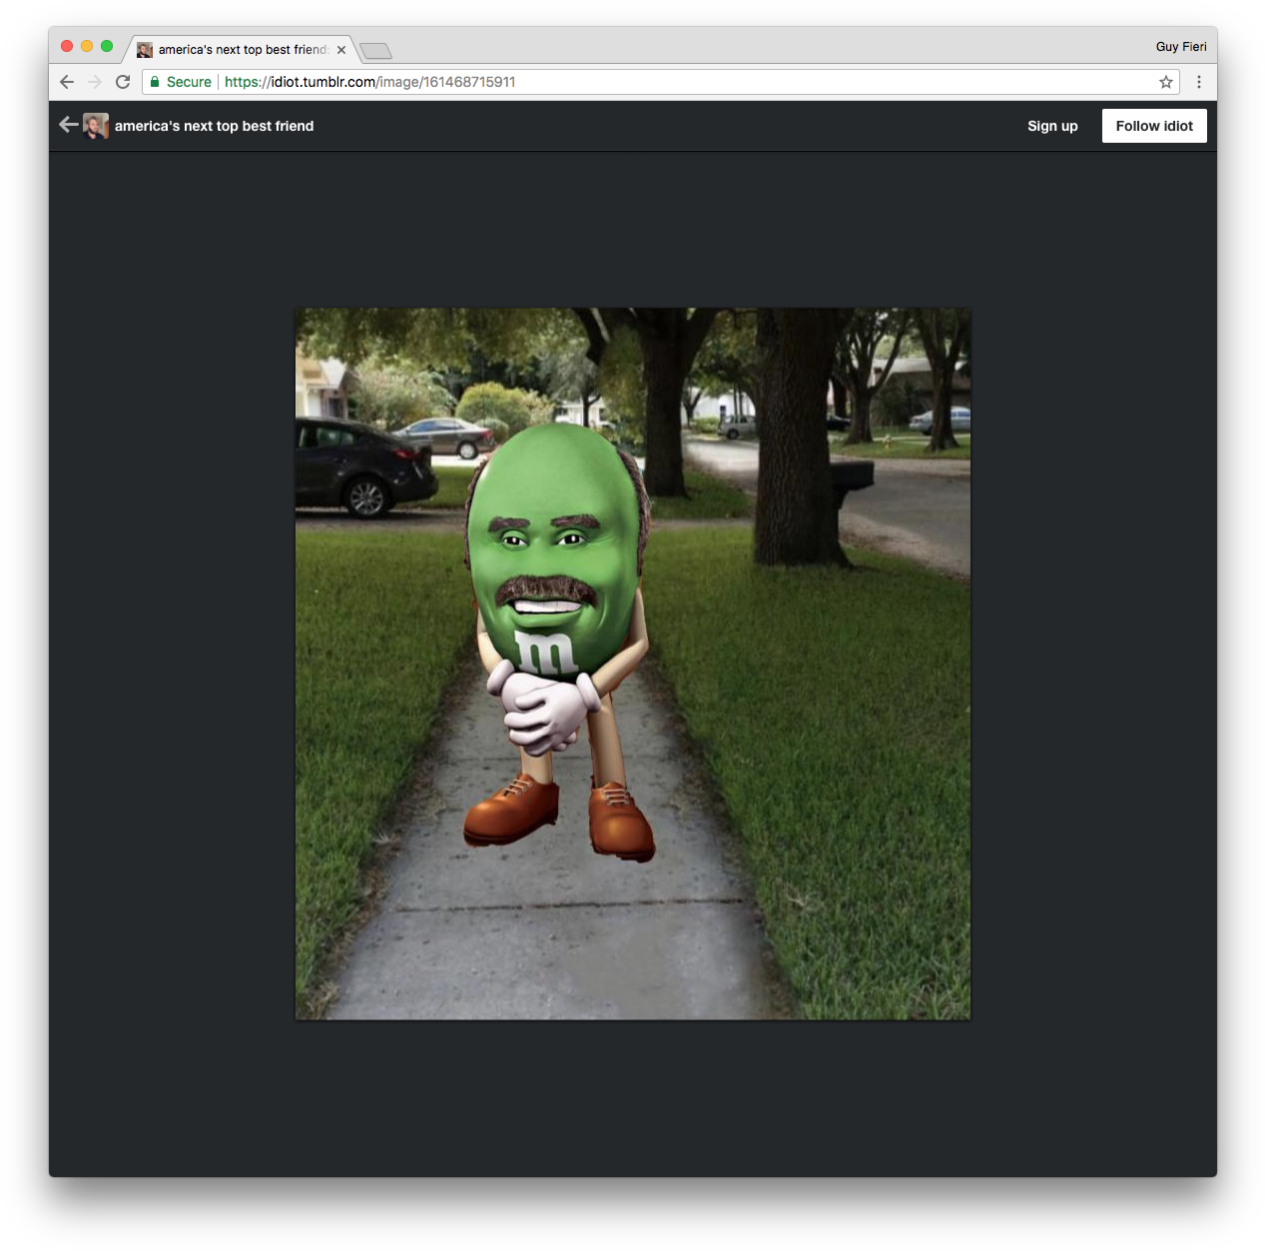Open the blog avatar thumbnail
Image resolution: width=1265 pixels, height=1251 pixels.
(96, 126)
